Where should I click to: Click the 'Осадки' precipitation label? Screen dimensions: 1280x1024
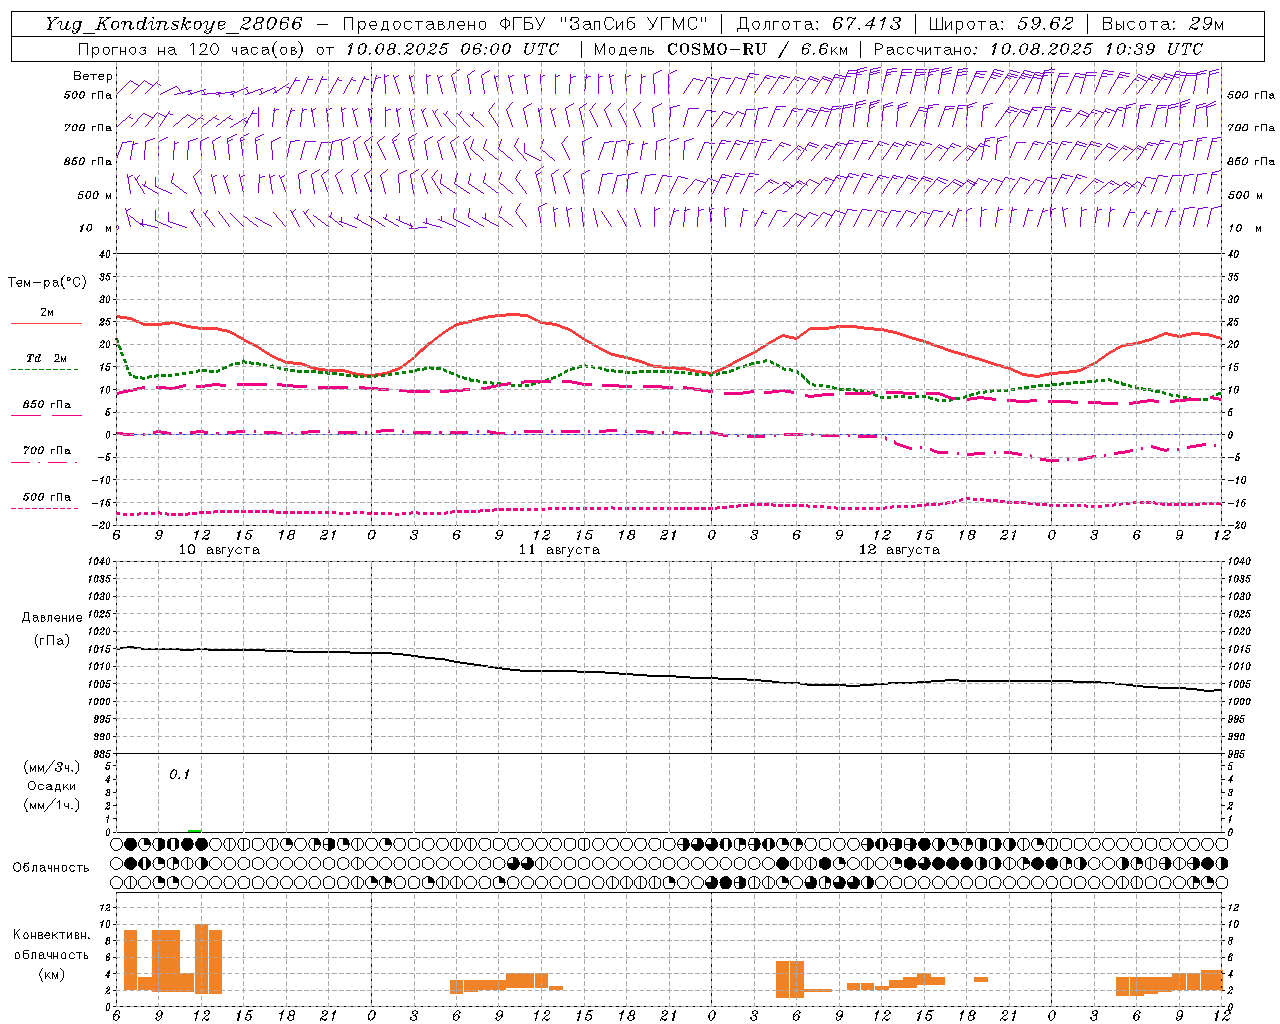(52, 786)
